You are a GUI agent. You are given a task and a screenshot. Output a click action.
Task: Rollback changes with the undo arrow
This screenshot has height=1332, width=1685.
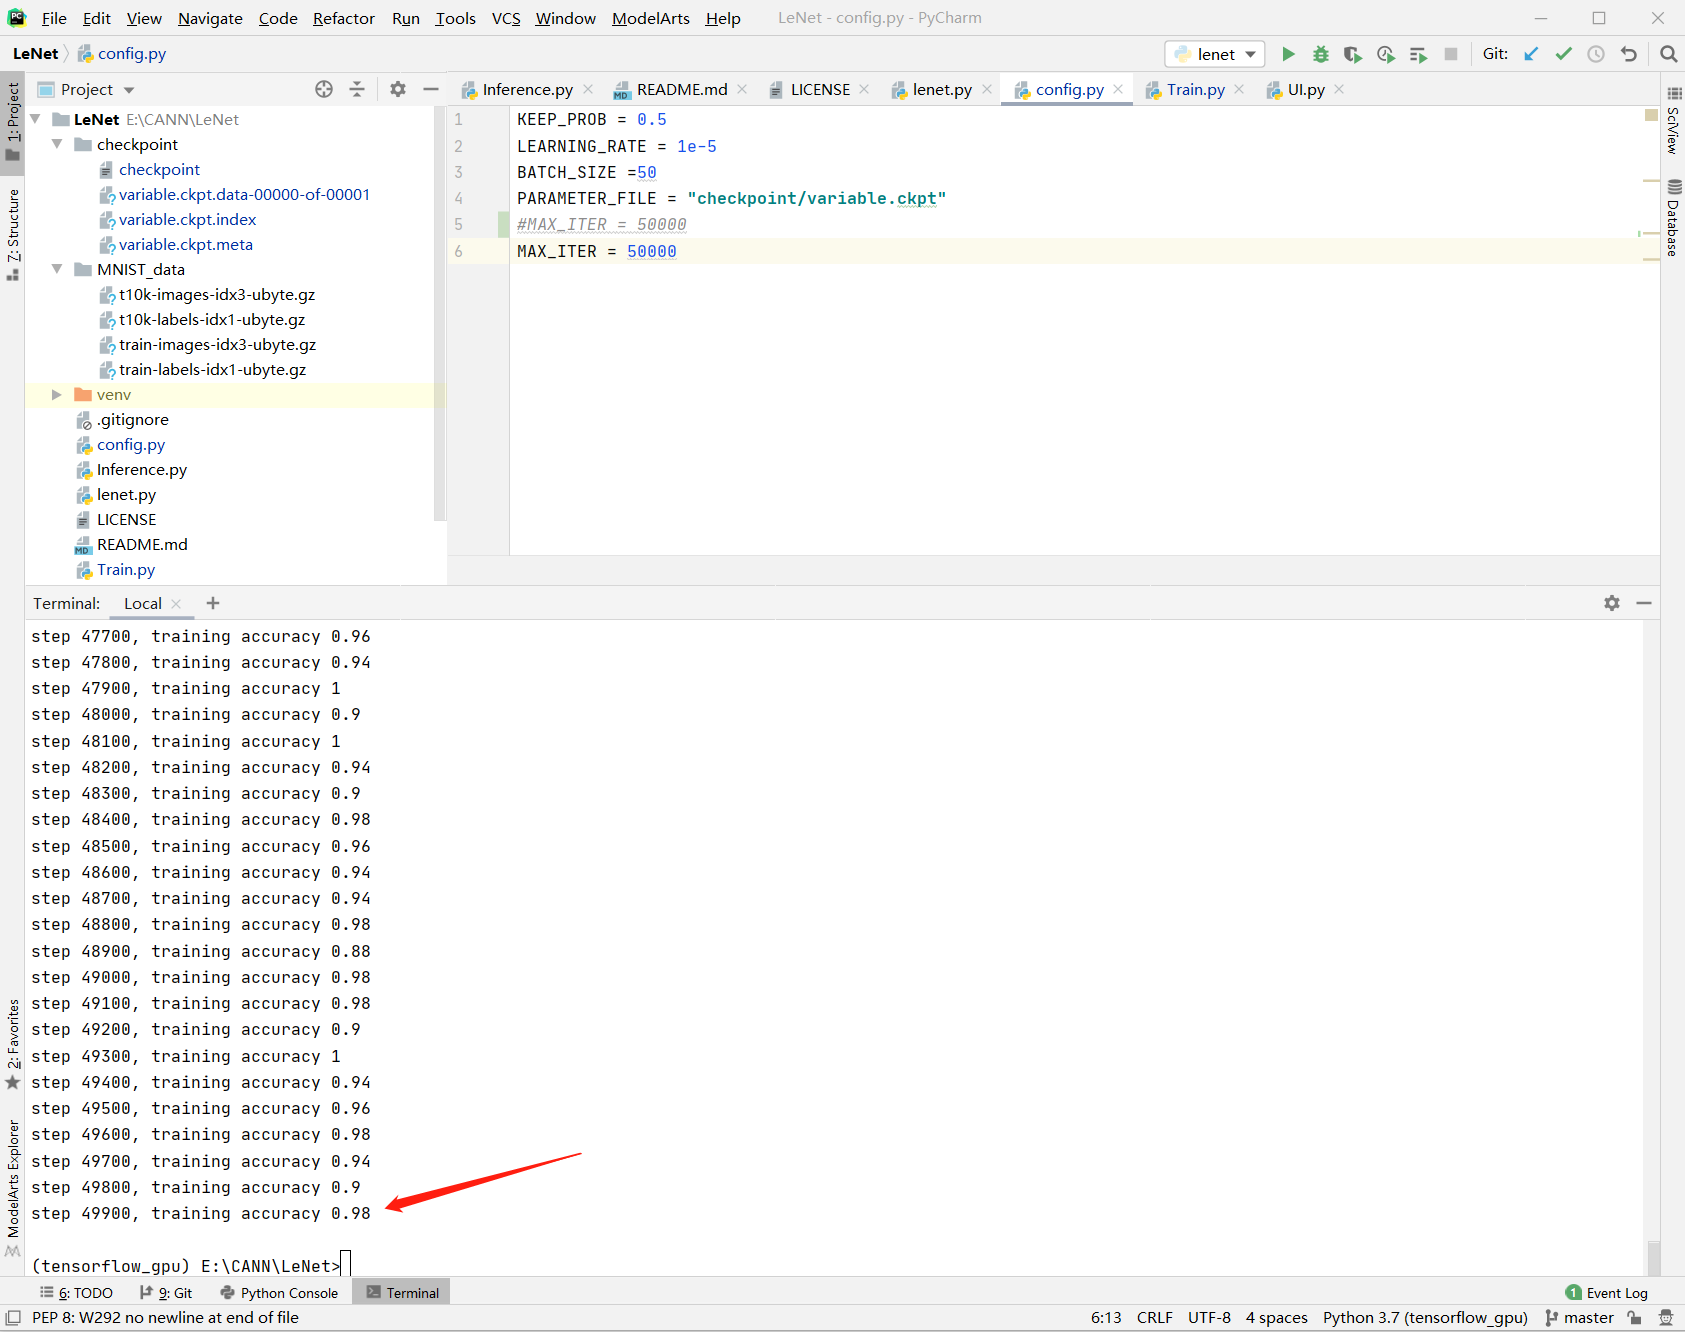1629,54
